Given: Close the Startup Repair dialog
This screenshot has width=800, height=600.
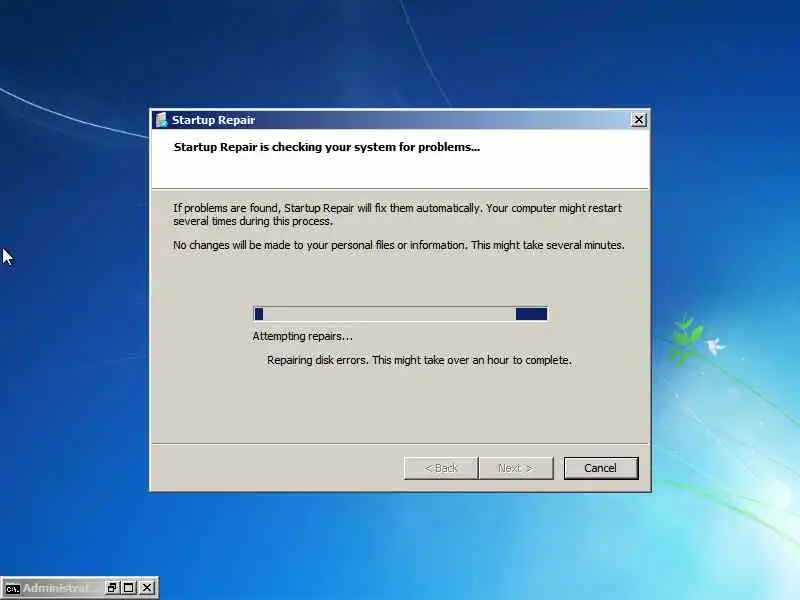Looking at the screenshot, I should tap(638, 120).
